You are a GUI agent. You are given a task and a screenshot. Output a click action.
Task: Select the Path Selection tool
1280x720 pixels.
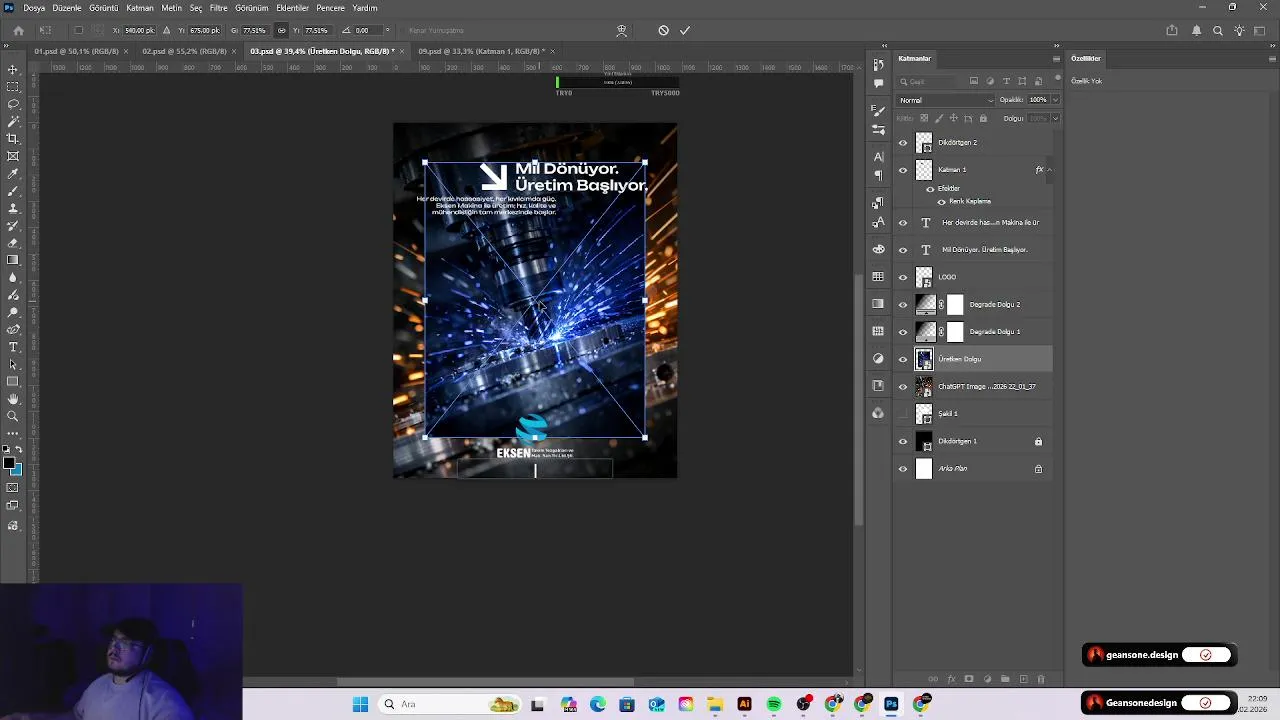[13, 364]
